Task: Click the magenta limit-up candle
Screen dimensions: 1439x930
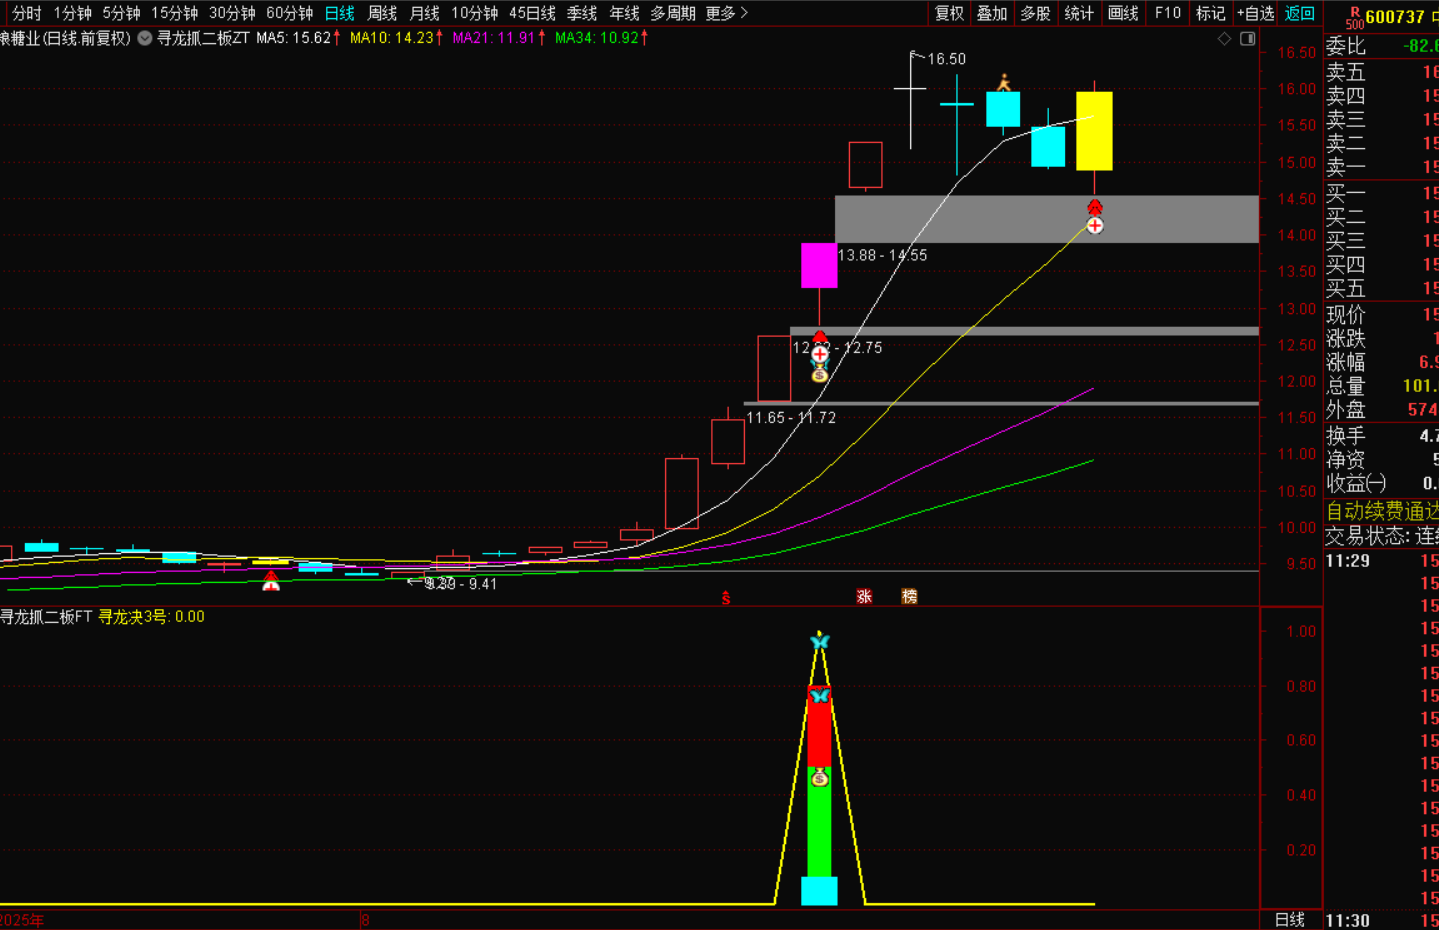Action: [x=819, y=265]
